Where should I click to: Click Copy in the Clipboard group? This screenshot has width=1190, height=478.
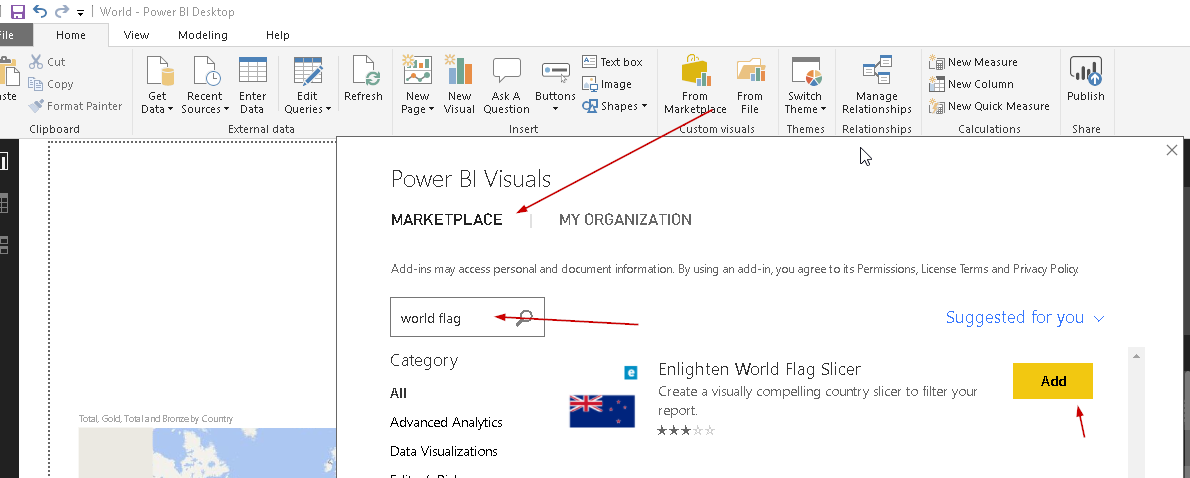pyautogui.click(x=51, y=84)
